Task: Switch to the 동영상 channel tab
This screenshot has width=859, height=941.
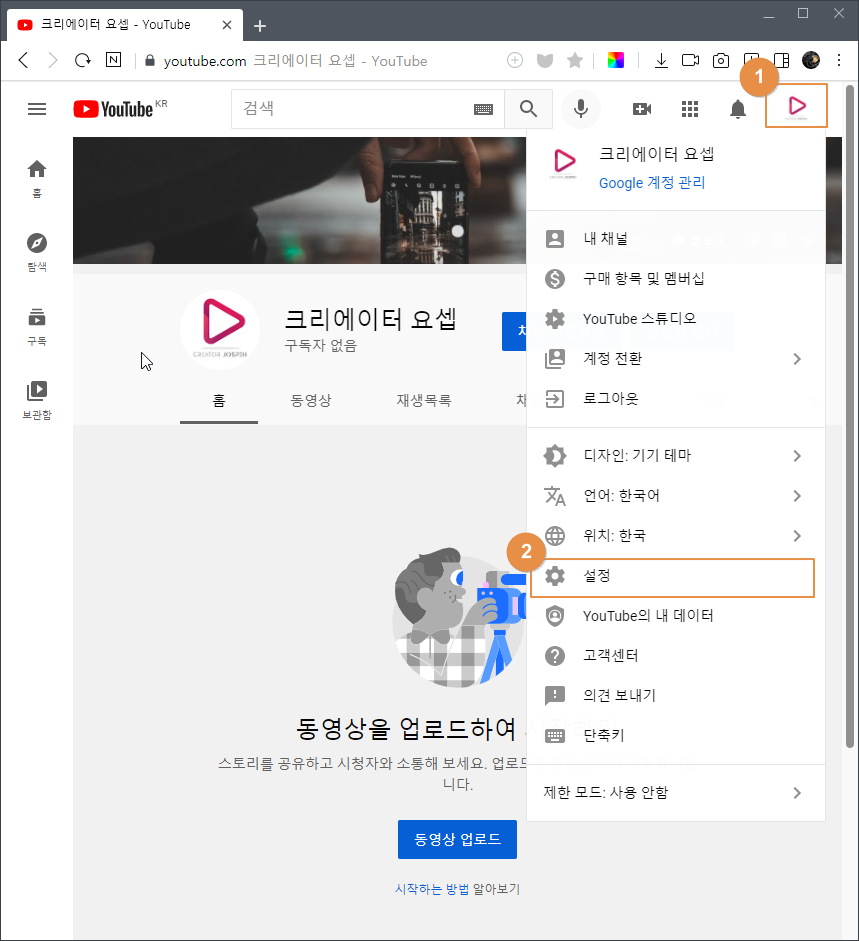Action: [311, 401]
